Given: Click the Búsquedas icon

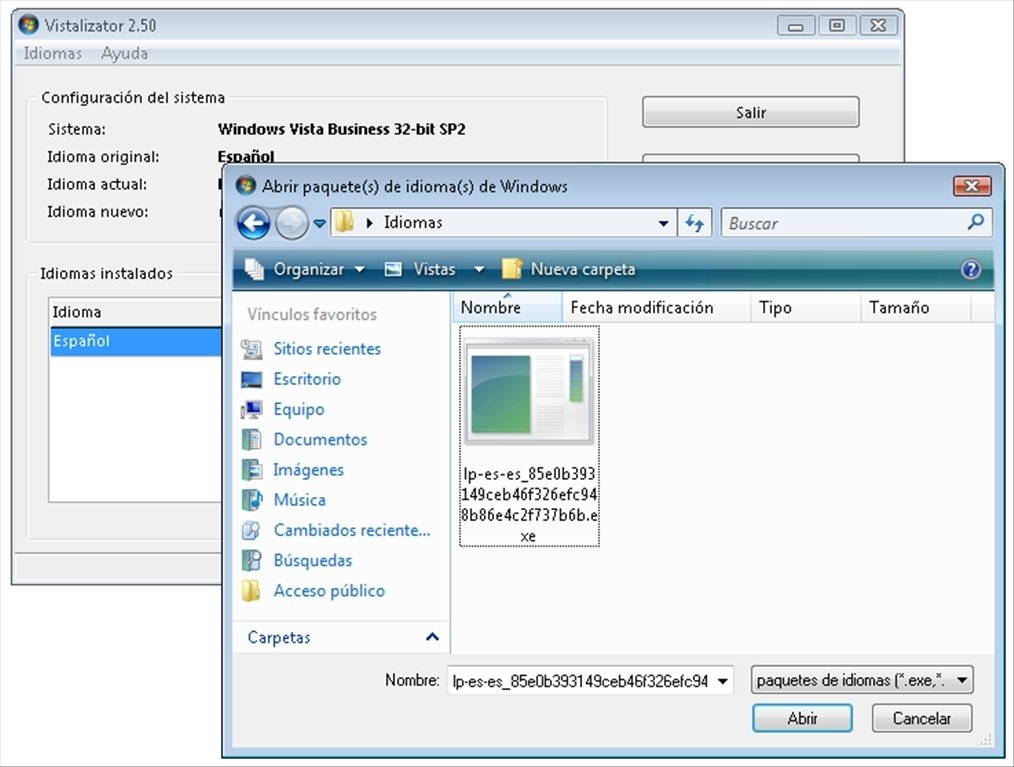Looking at the screenshot, I should point(252,561).
